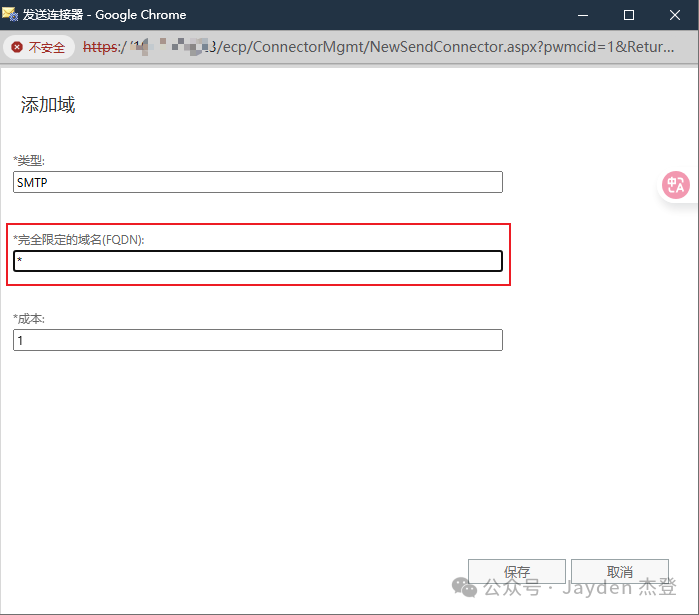Focus the 完全限定的域名(FQDN) input box
Image resolution: width=699 pixels, height=615 pixels.
pyautogui.click(x=257, y=261)
